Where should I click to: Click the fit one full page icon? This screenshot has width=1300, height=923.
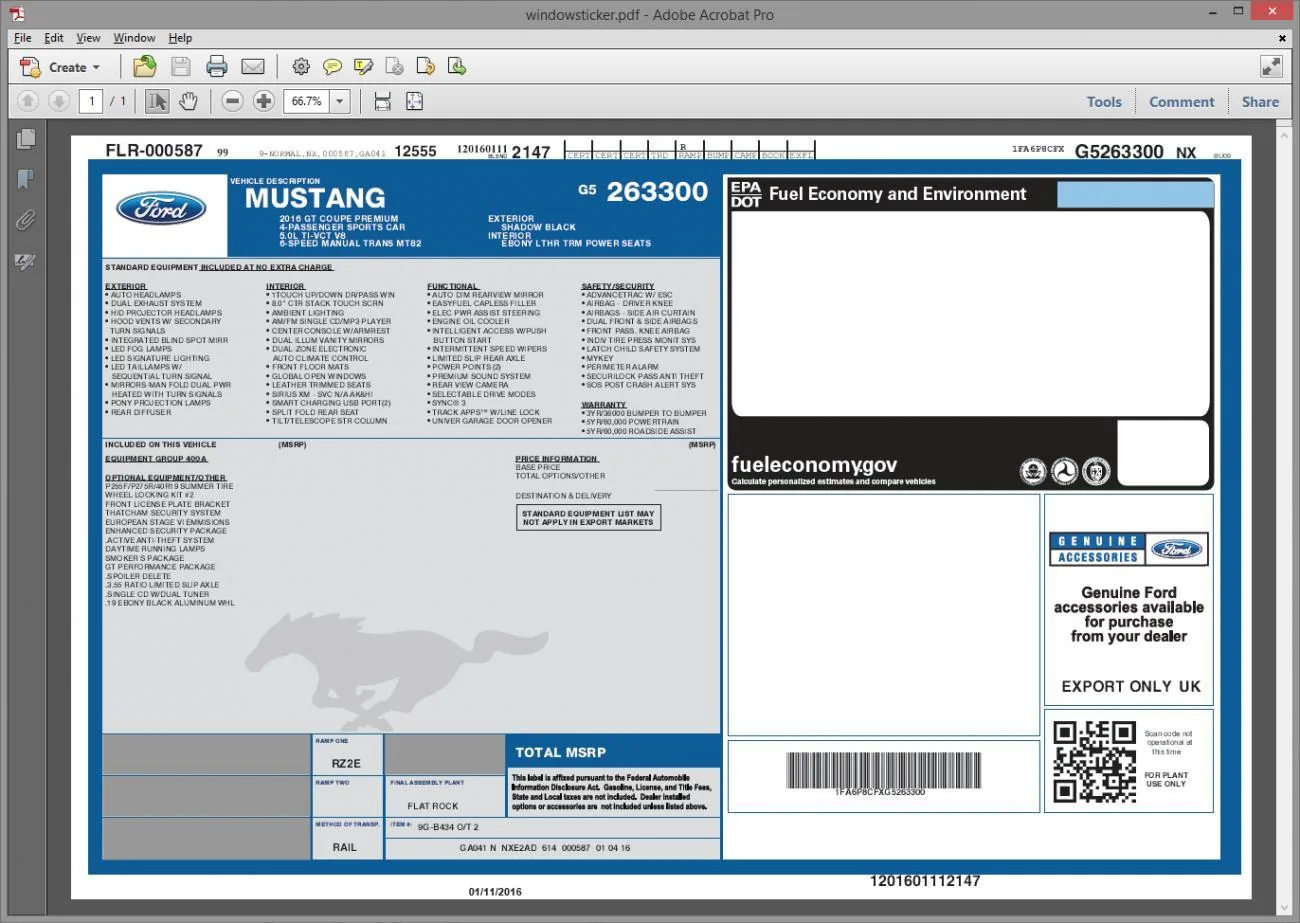[x=414, y=101]
